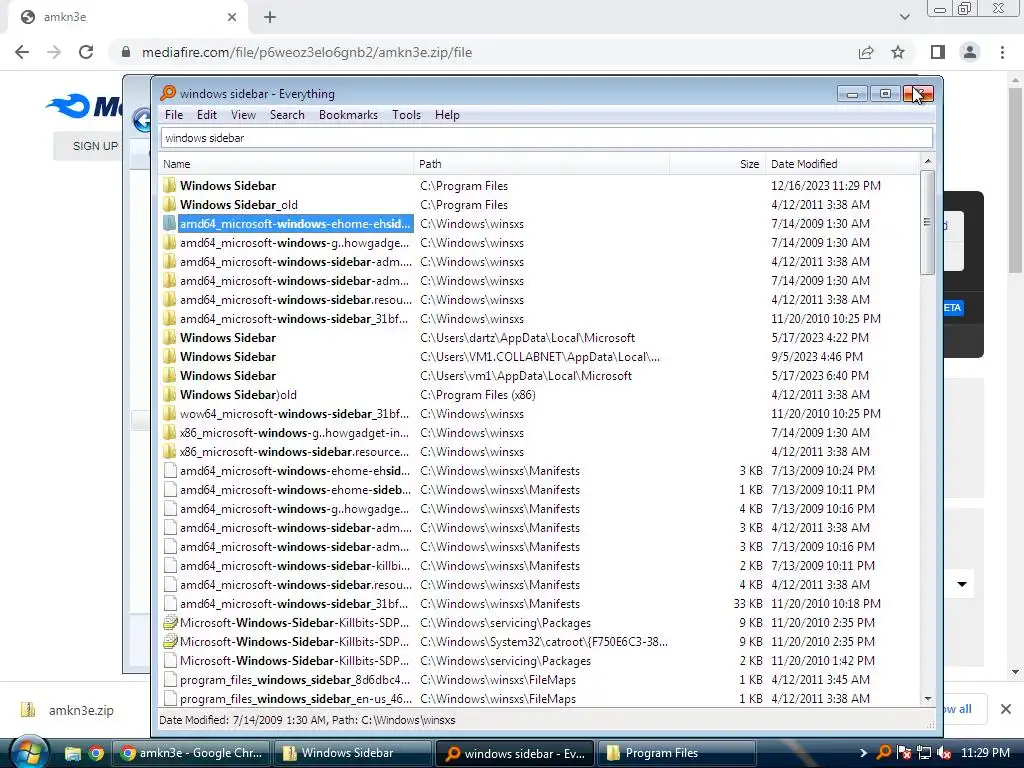Click the date 11/20/2010 10:18 PM
The height and width of the screenshot is (768, 1024).
click(825, 604)
